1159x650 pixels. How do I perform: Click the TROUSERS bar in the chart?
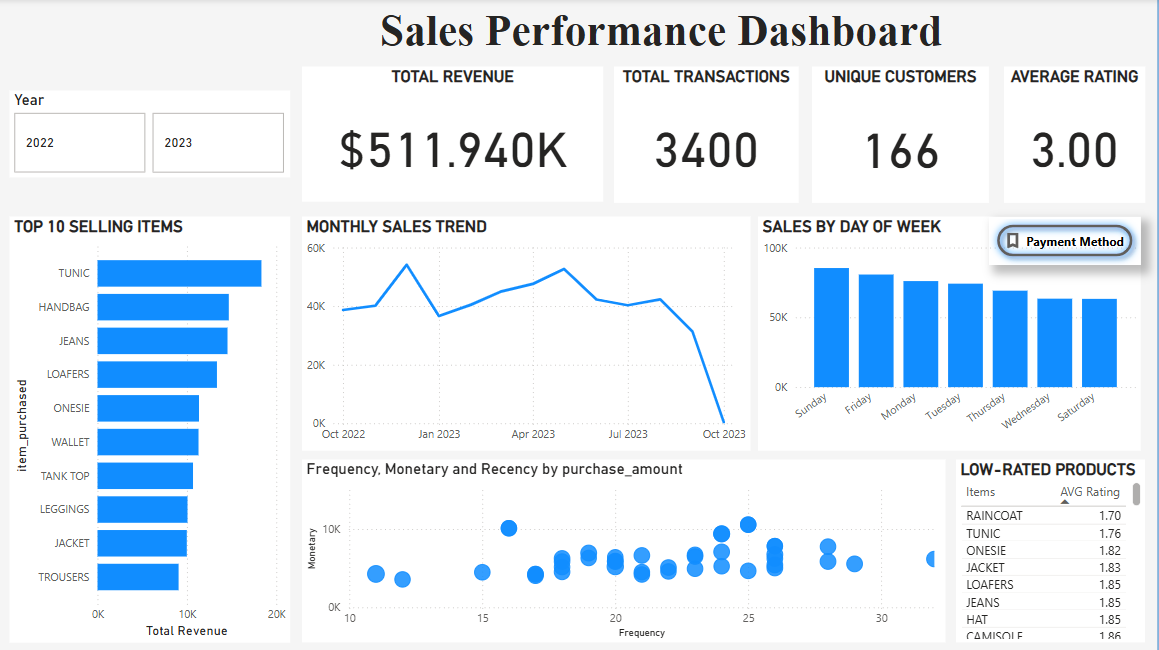(138, 577)
